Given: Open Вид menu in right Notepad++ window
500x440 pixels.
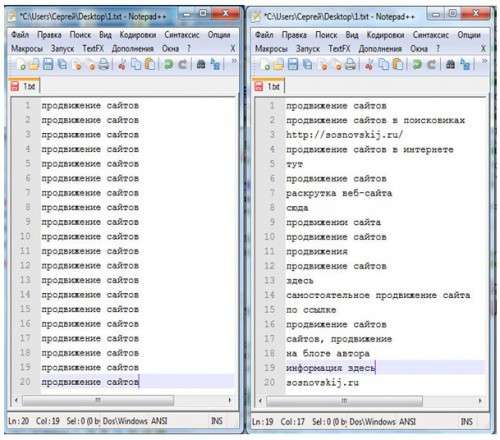Looking at the screenshot, I should tap(352, 35).
